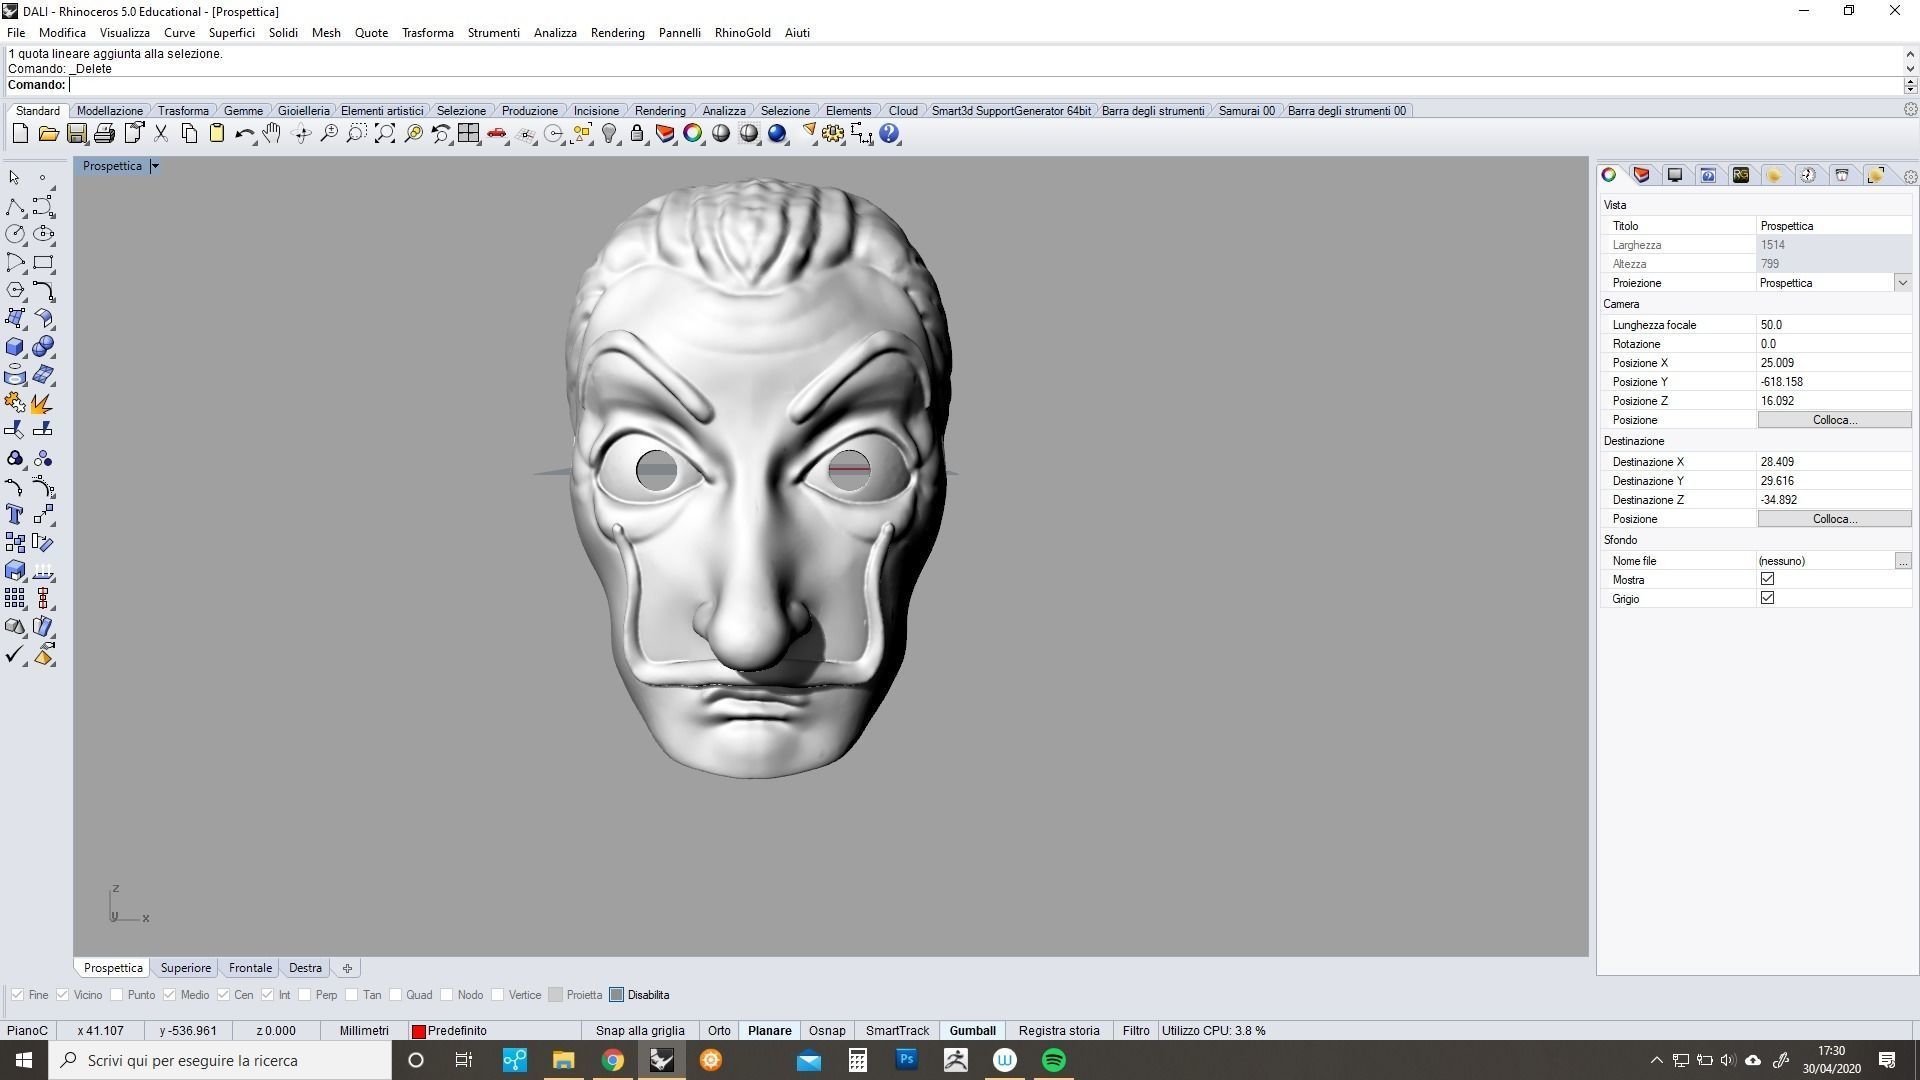Toggle the Fine osnap checkbox
Viewport: 1920px width, 1080px height.
pos(17,995)
